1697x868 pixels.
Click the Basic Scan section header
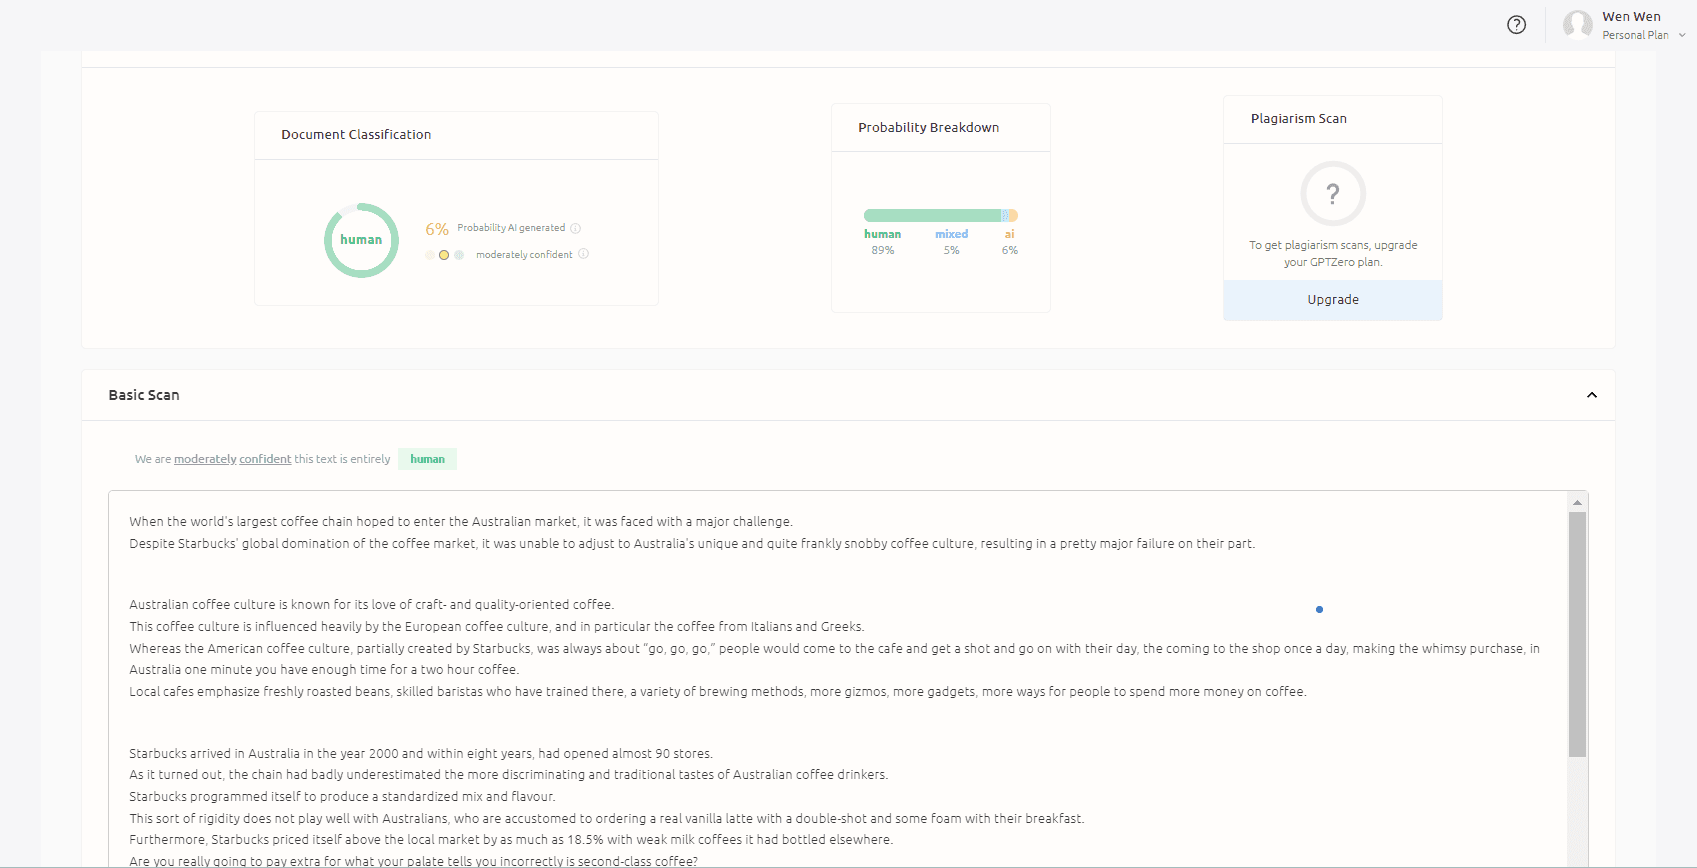point(144,395)
